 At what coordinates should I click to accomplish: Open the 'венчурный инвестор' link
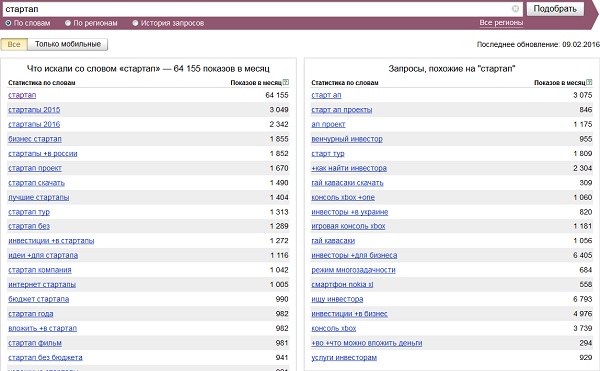pyautogui.click(x=347, y=139)
